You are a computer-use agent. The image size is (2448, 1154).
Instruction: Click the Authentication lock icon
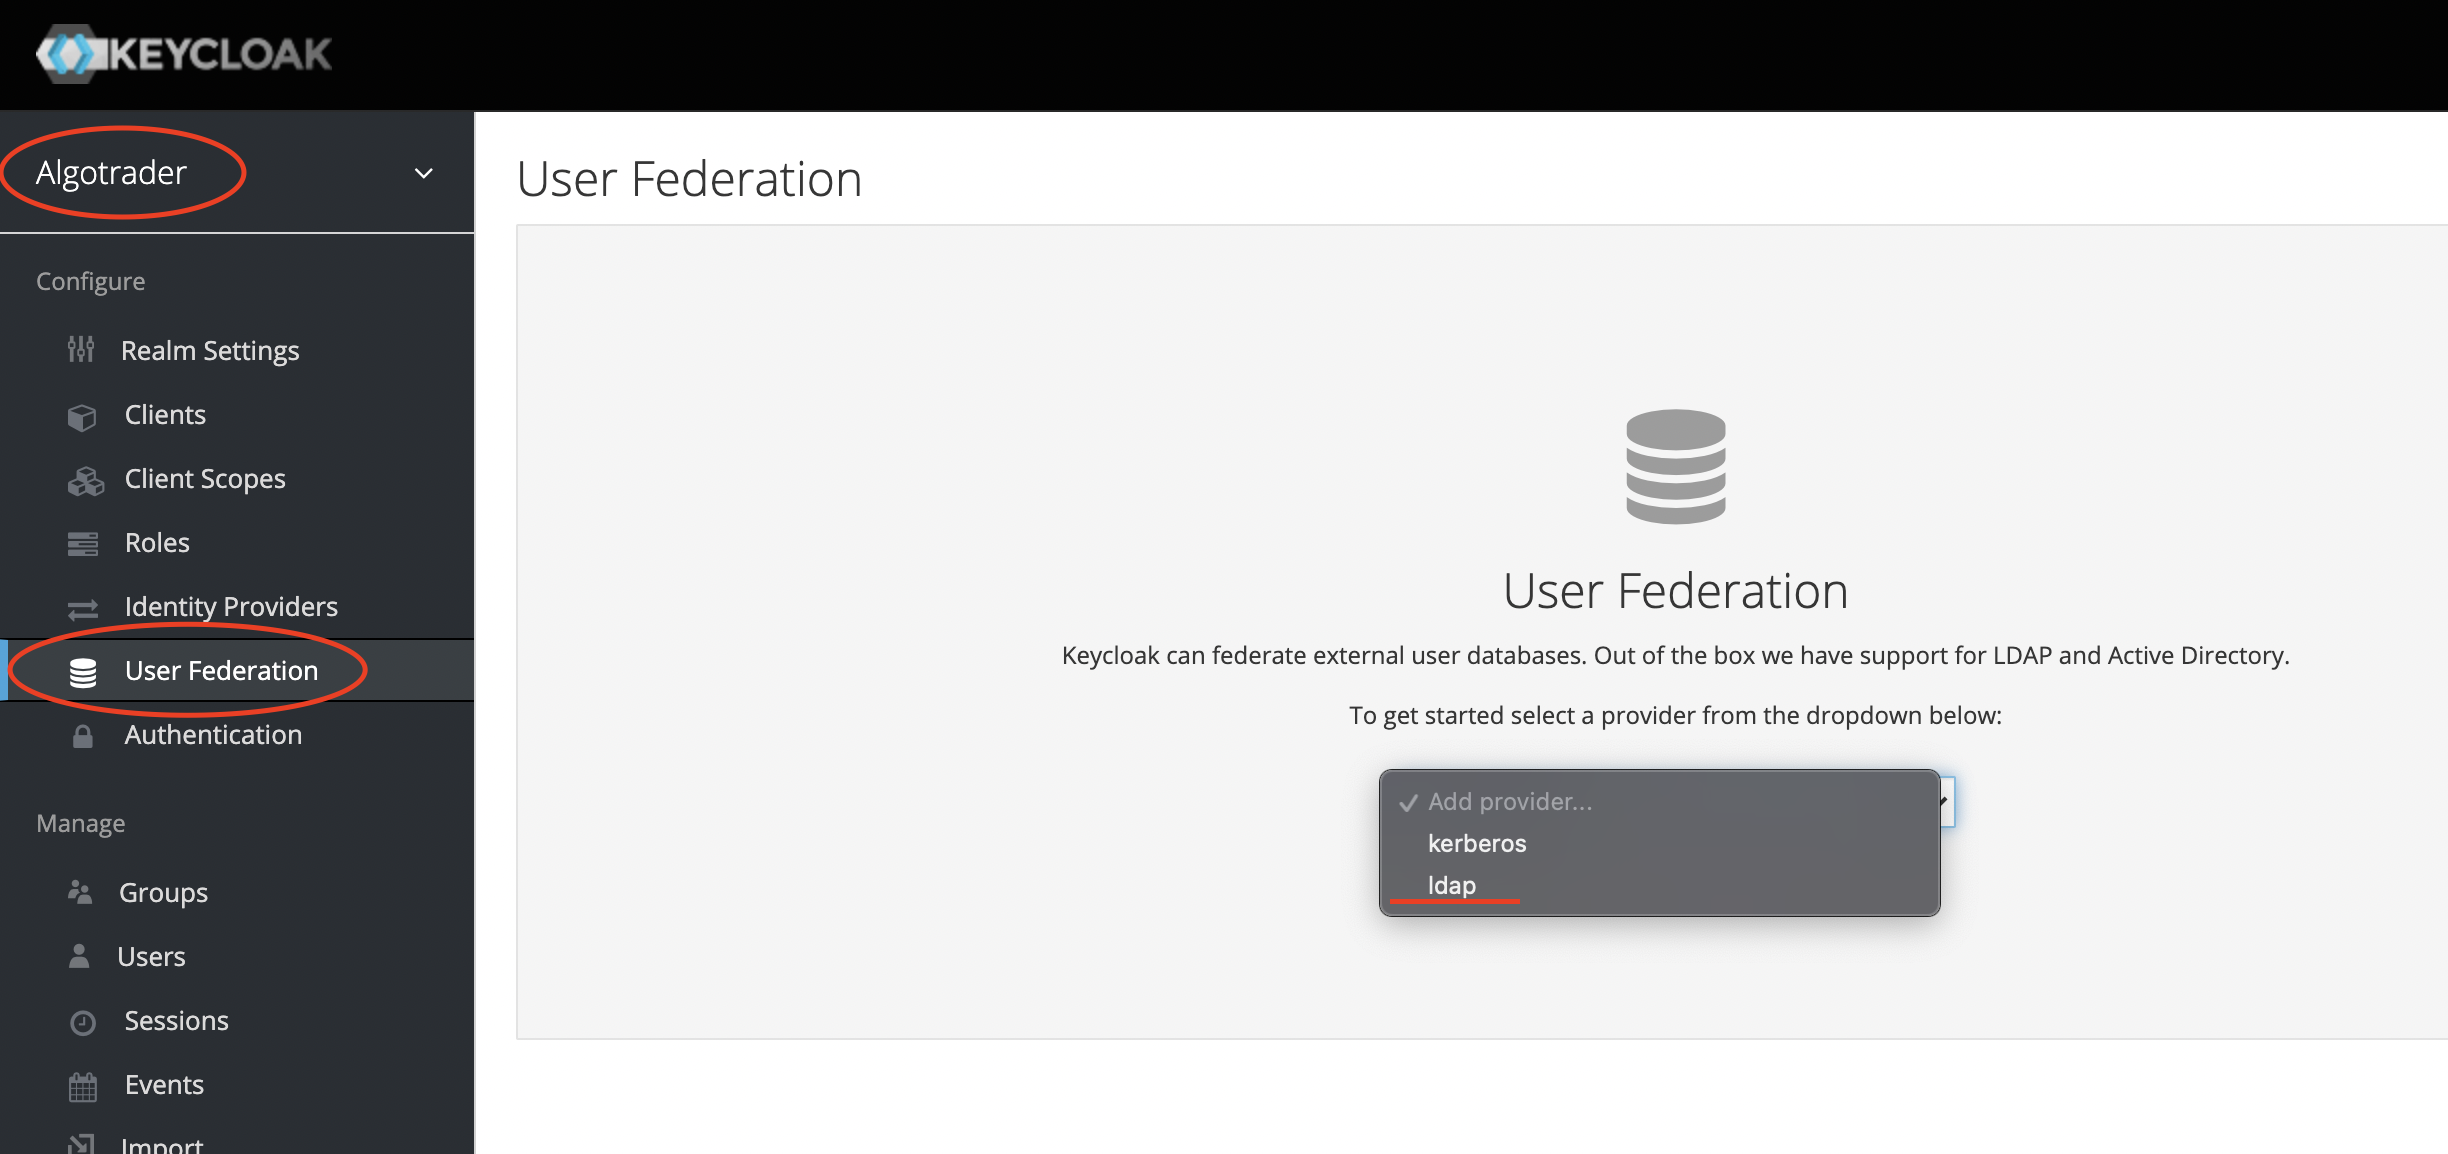pyautogui.click(x=83, y=736)
